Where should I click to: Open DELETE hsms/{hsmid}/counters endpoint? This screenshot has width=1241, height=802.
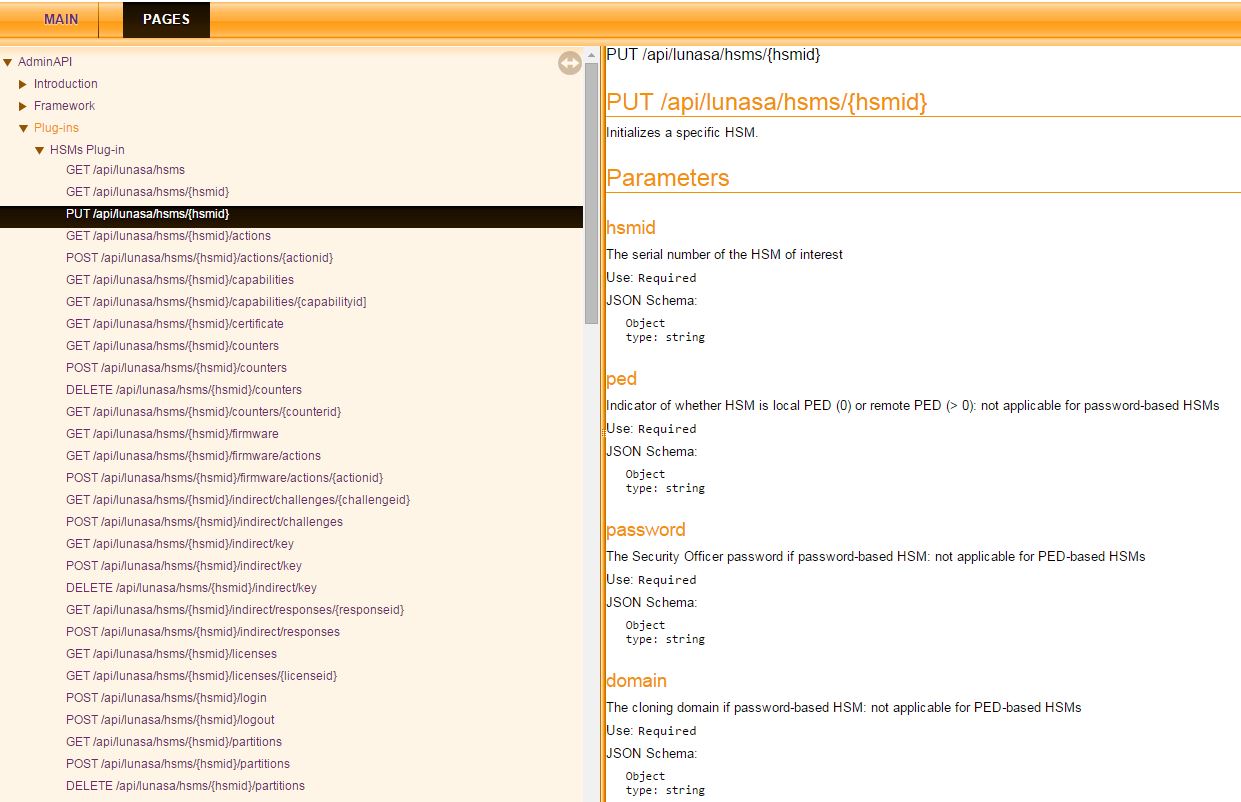[x=183, y=390]
